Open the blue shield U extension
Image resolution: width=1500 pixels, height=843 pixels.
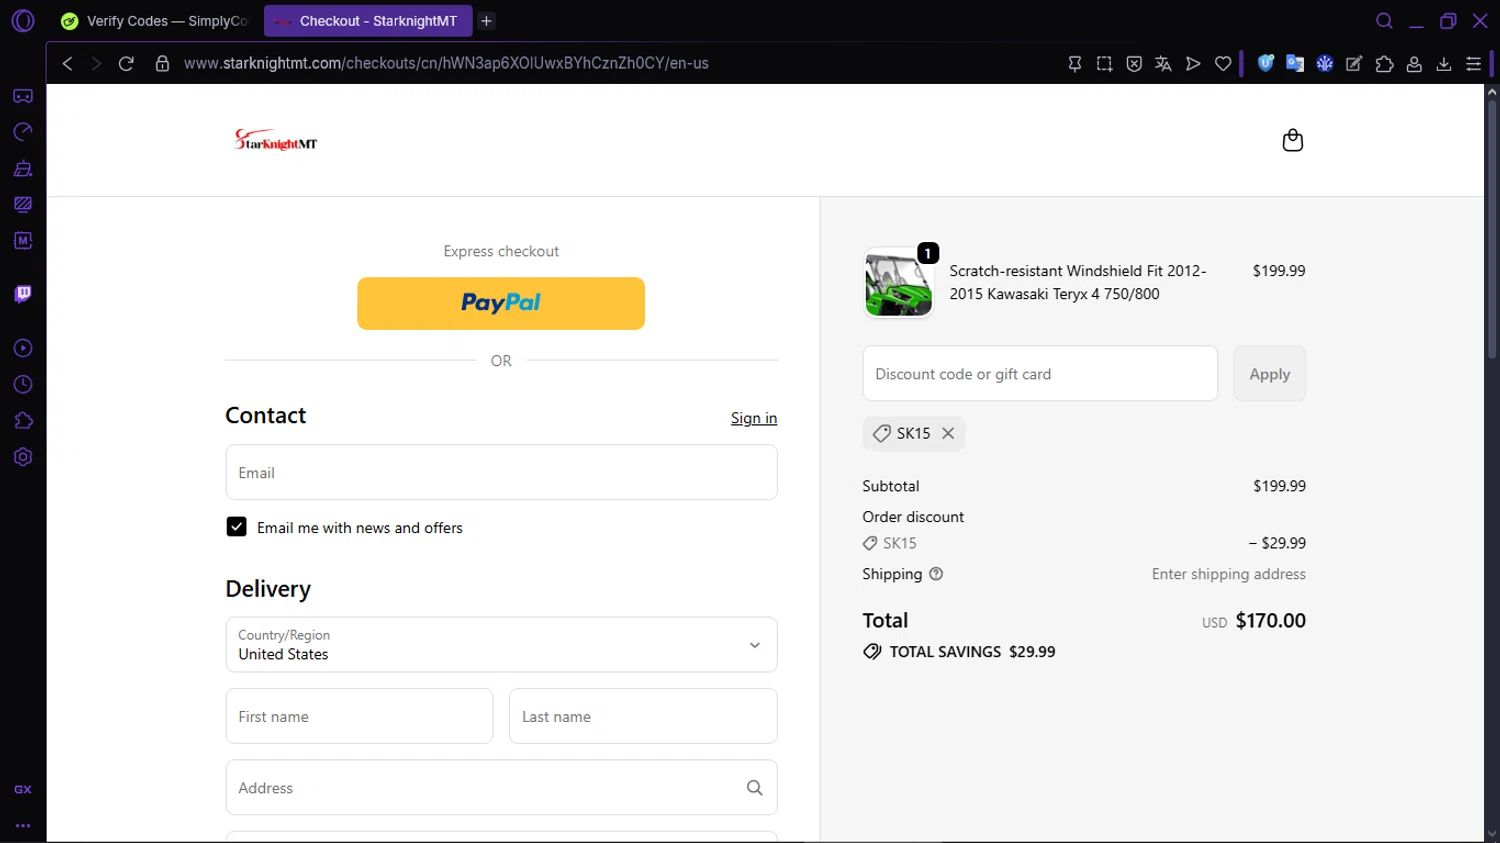(x=1266, y=63)
